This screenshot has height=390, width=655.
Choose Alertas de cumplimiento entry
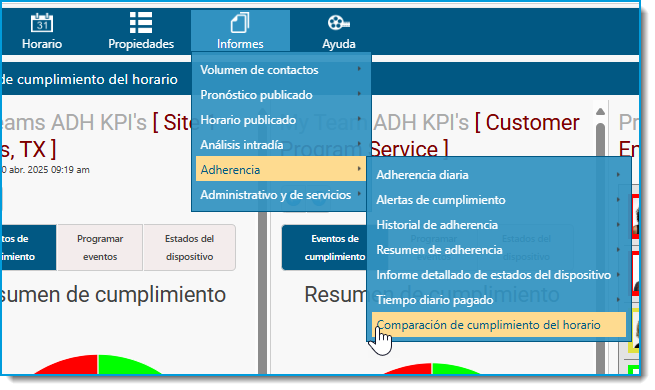(x=499, y=200)
